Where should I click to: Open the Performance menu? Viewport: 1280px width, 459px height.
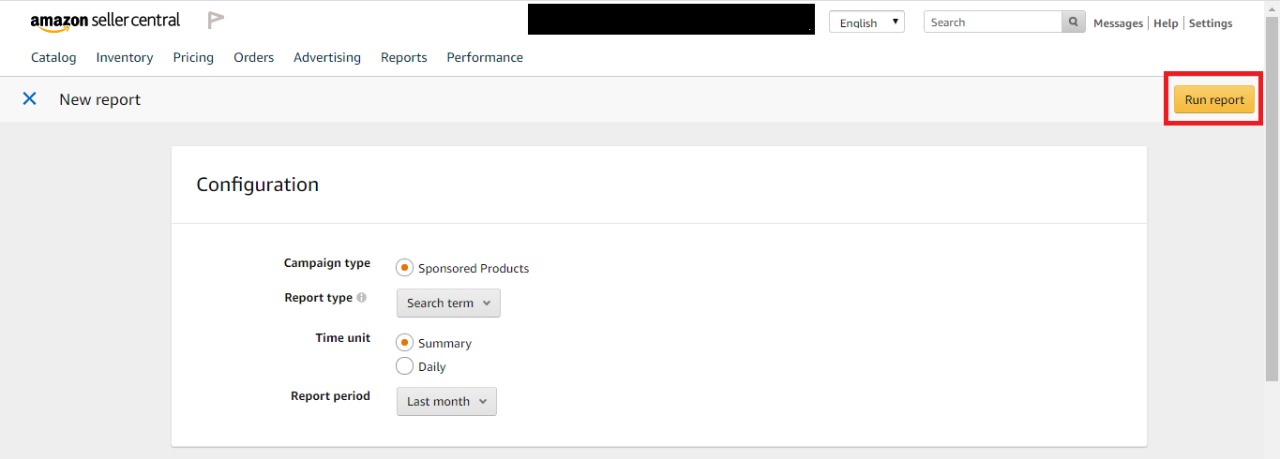tap(485, 58)
